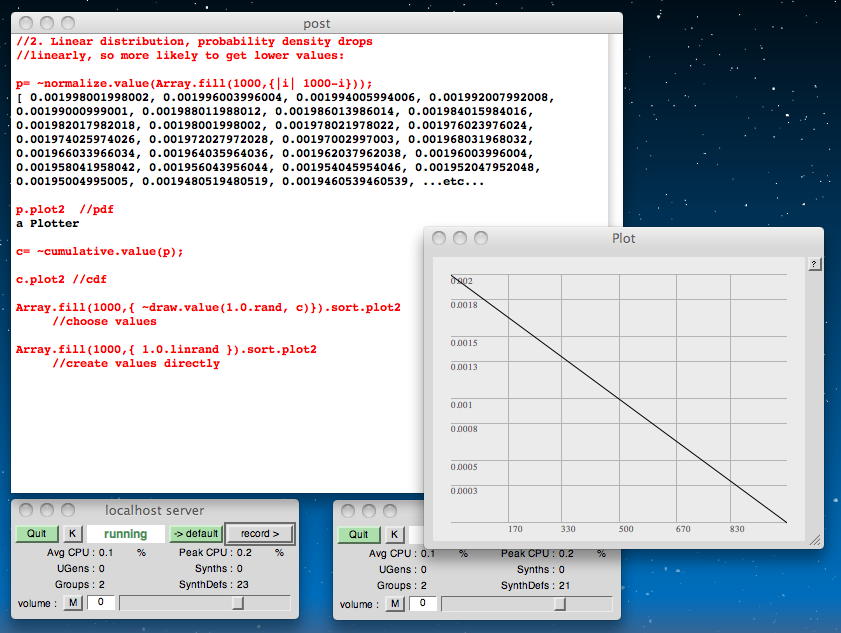Image resolution: width=841 pixels, height=633 pixels.
Task: Click the help question-mark button in Plot window
Action: 814,264
